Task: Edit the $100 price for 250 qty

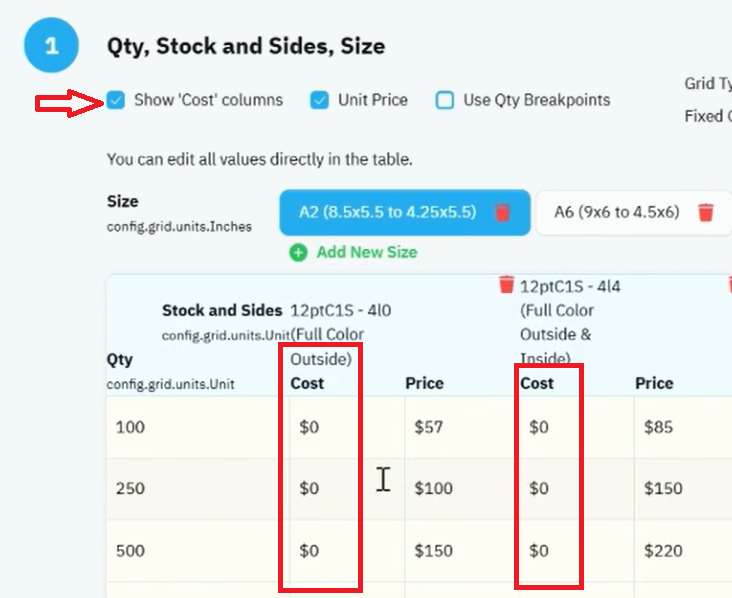Action: 458,489
